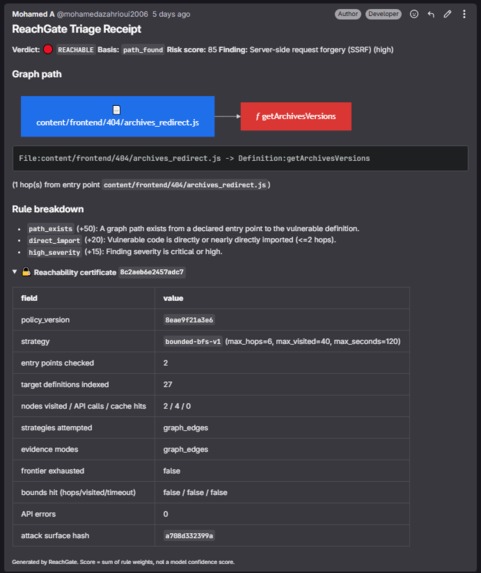Click the Developer badge
The image size is (481, 573).
click(x=383, y=14)
